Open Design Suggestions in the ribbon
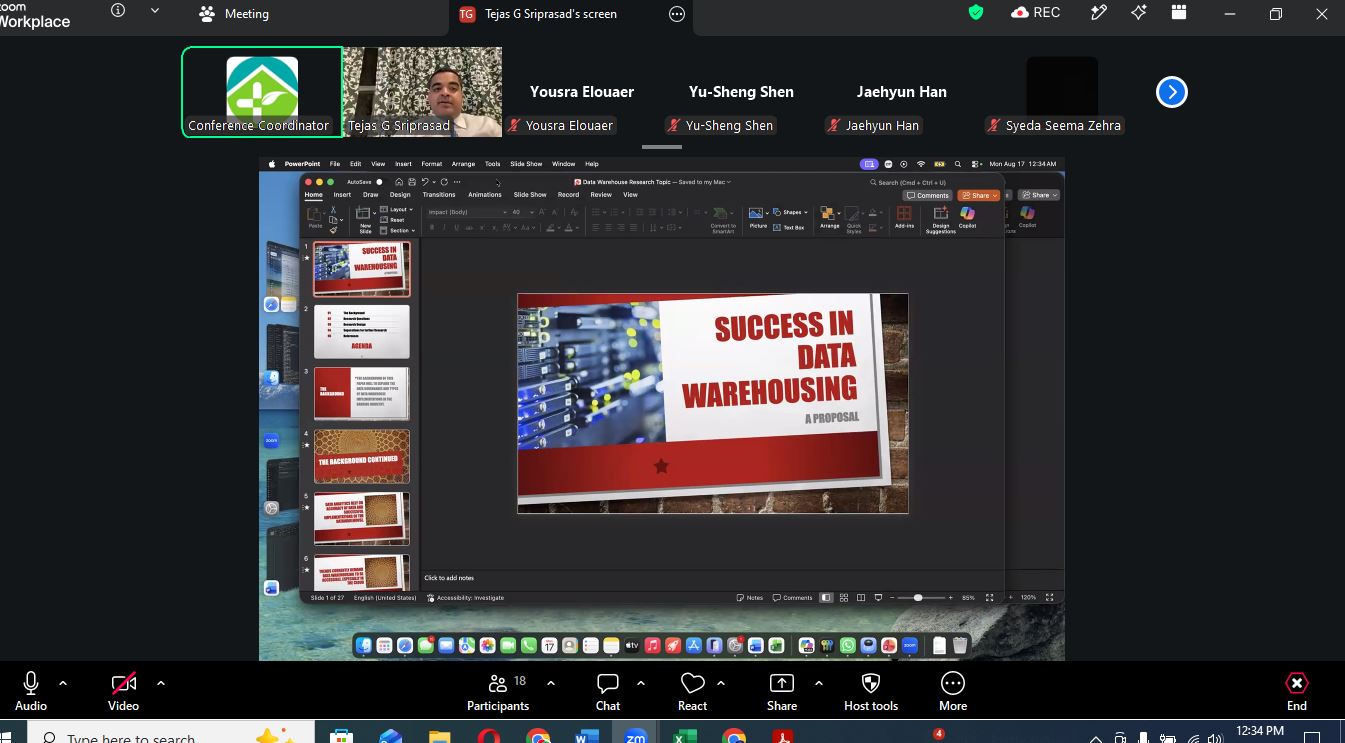Screen dimensions: 1345x743 [940, 220]
